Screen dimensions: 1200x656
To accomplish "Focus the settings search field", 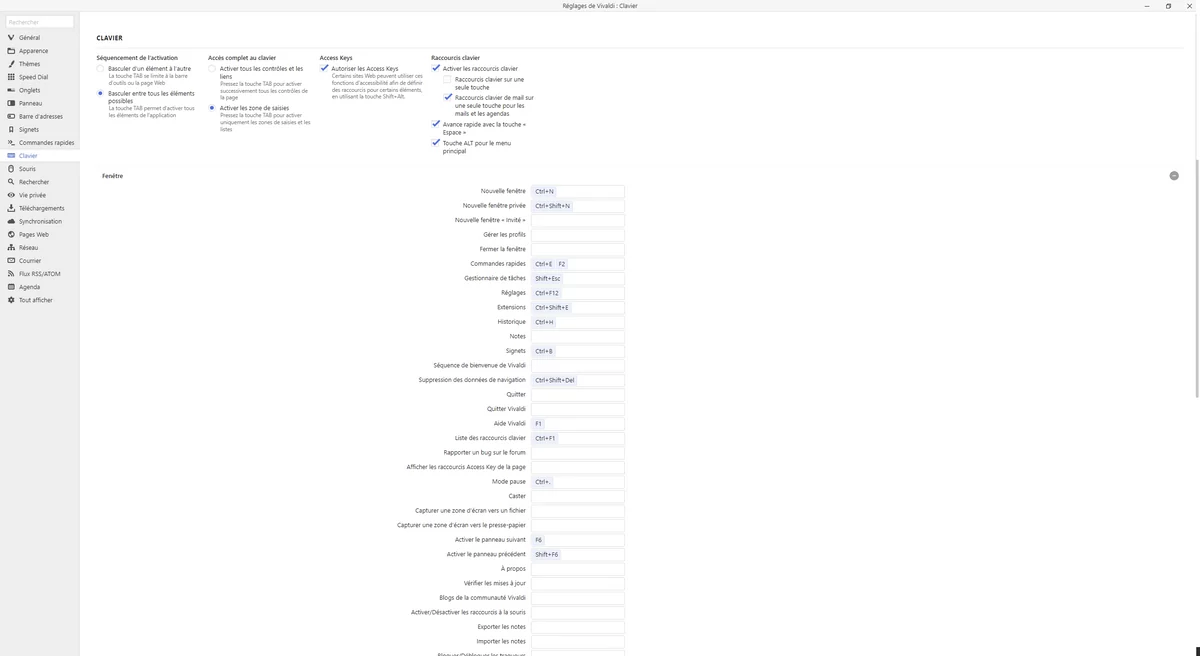I will point(40,22).
